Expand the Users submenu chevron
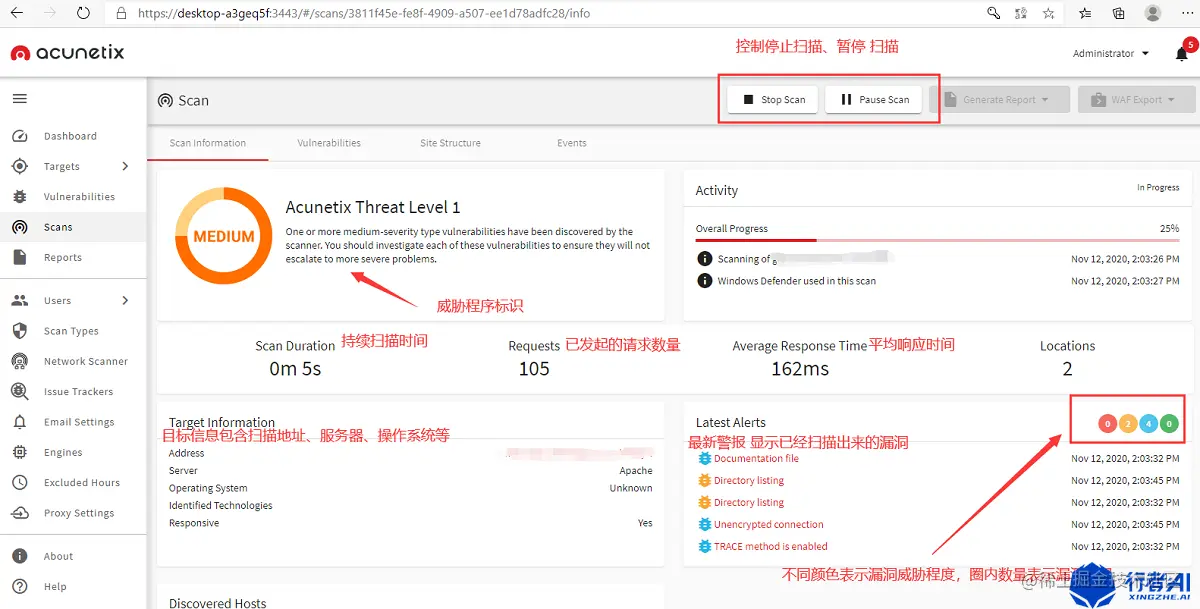This screenshot has width=1200, height=609. coord(125,300)
